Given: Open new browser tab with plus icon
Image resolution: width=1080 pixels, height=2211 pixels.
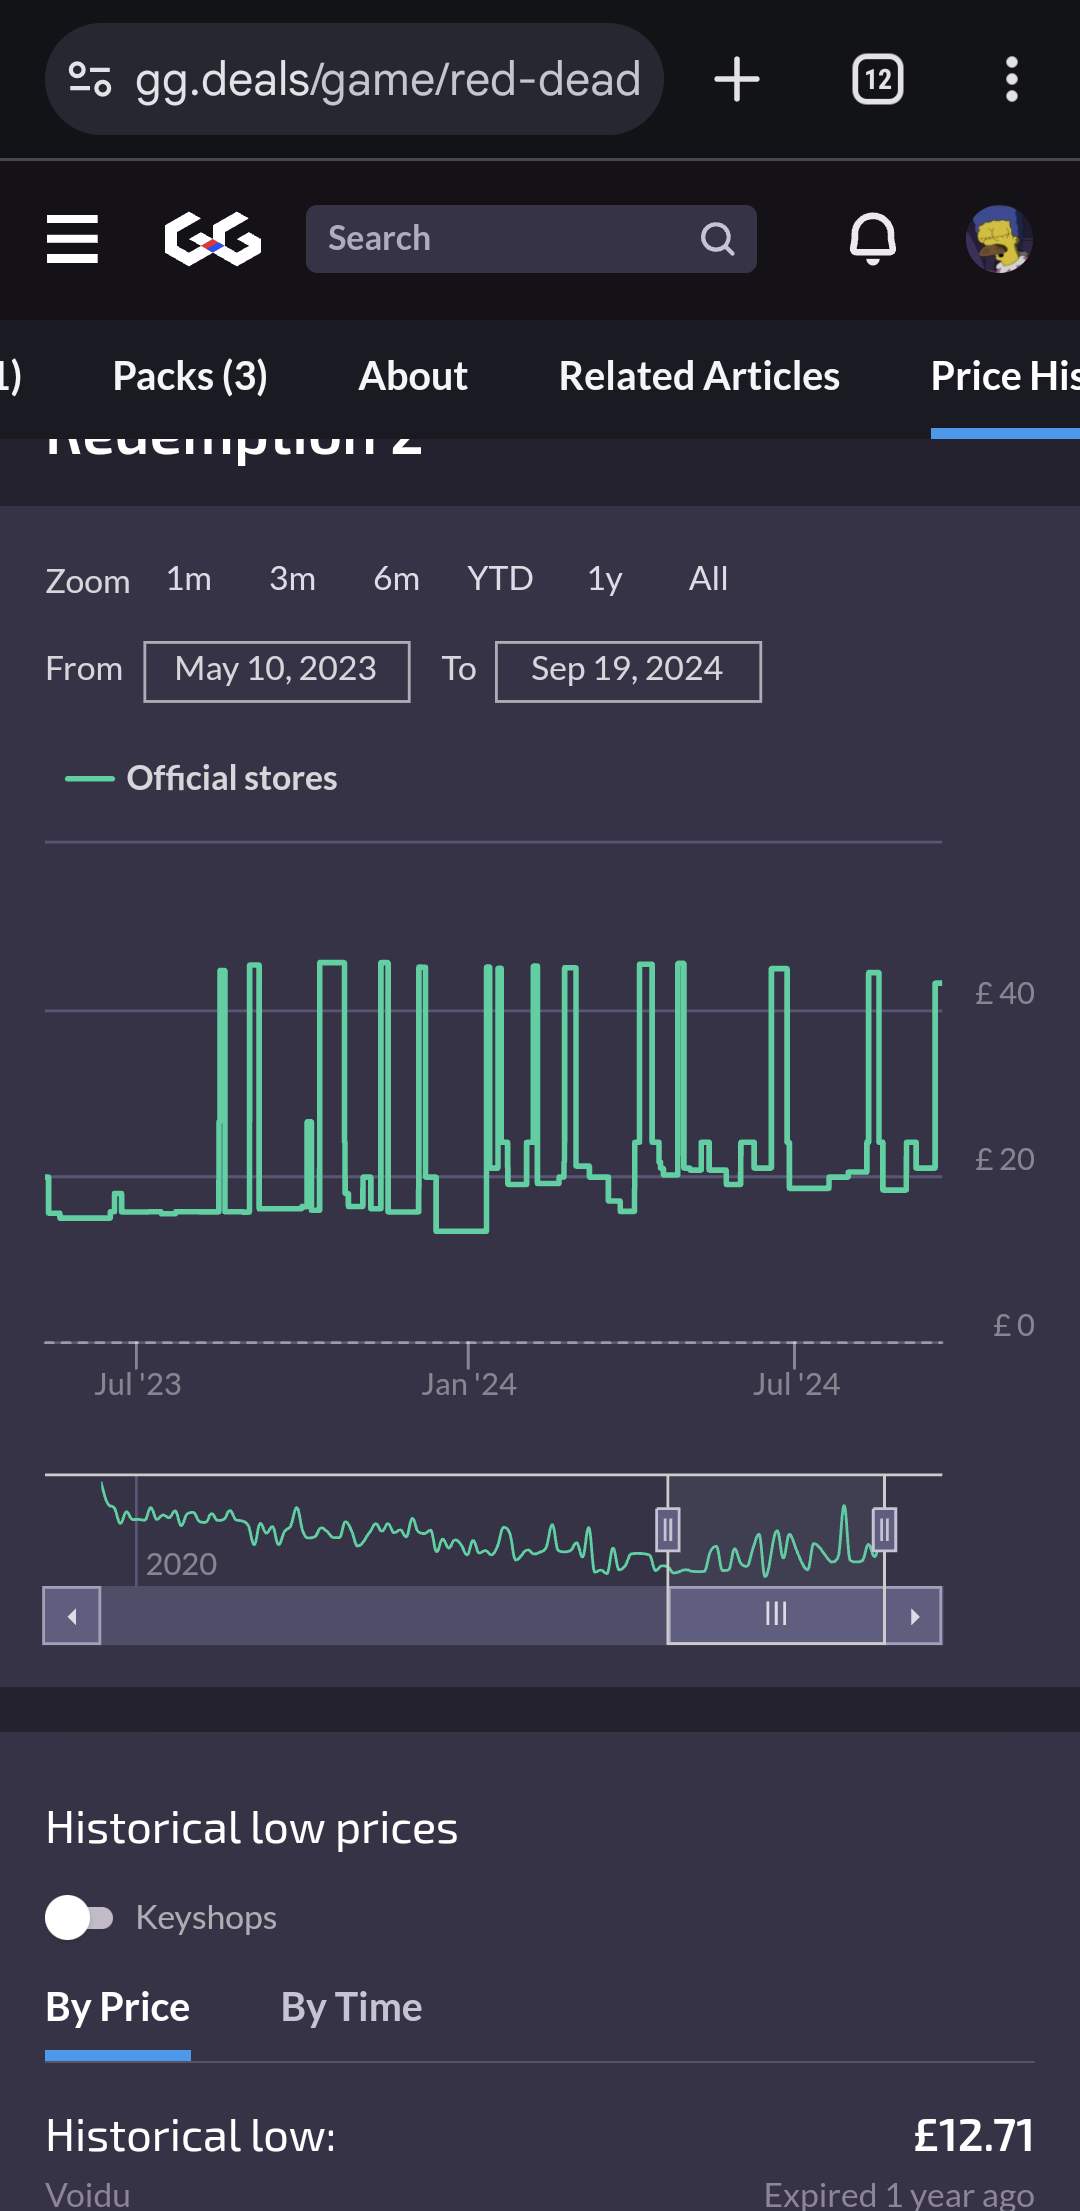Looking at the screenshot, I should click(737, 79).
